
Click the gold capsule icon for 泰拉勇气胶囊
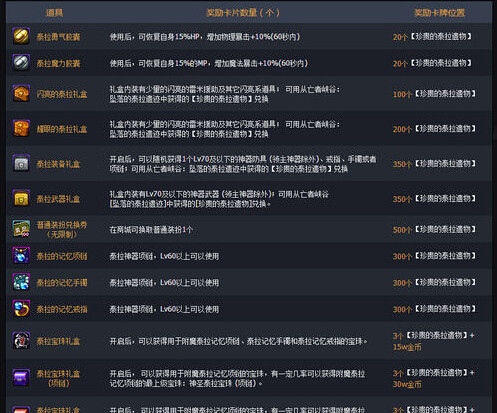click(x=21, y=36)
